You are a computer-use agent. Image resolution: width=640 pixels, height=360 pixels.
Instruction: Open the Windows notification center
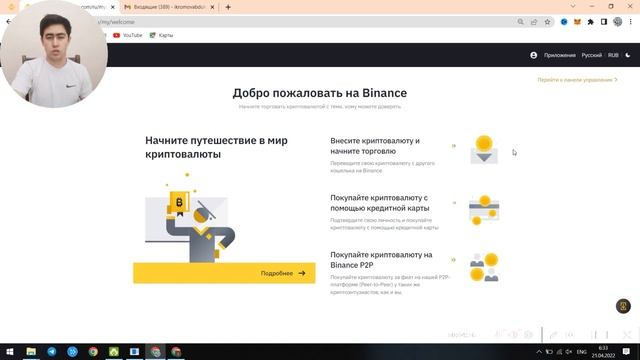coord(626,352)
